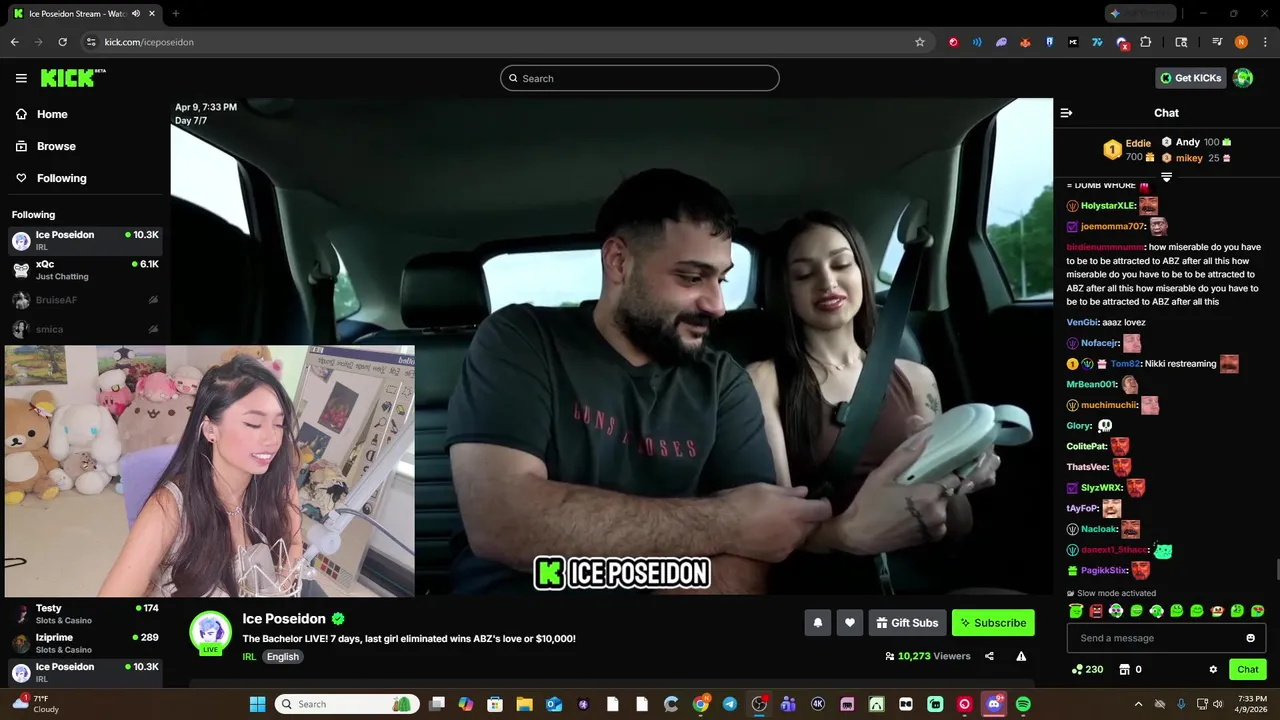Click the Kick logo
The image size is (1280, 720).
point(73,78)
